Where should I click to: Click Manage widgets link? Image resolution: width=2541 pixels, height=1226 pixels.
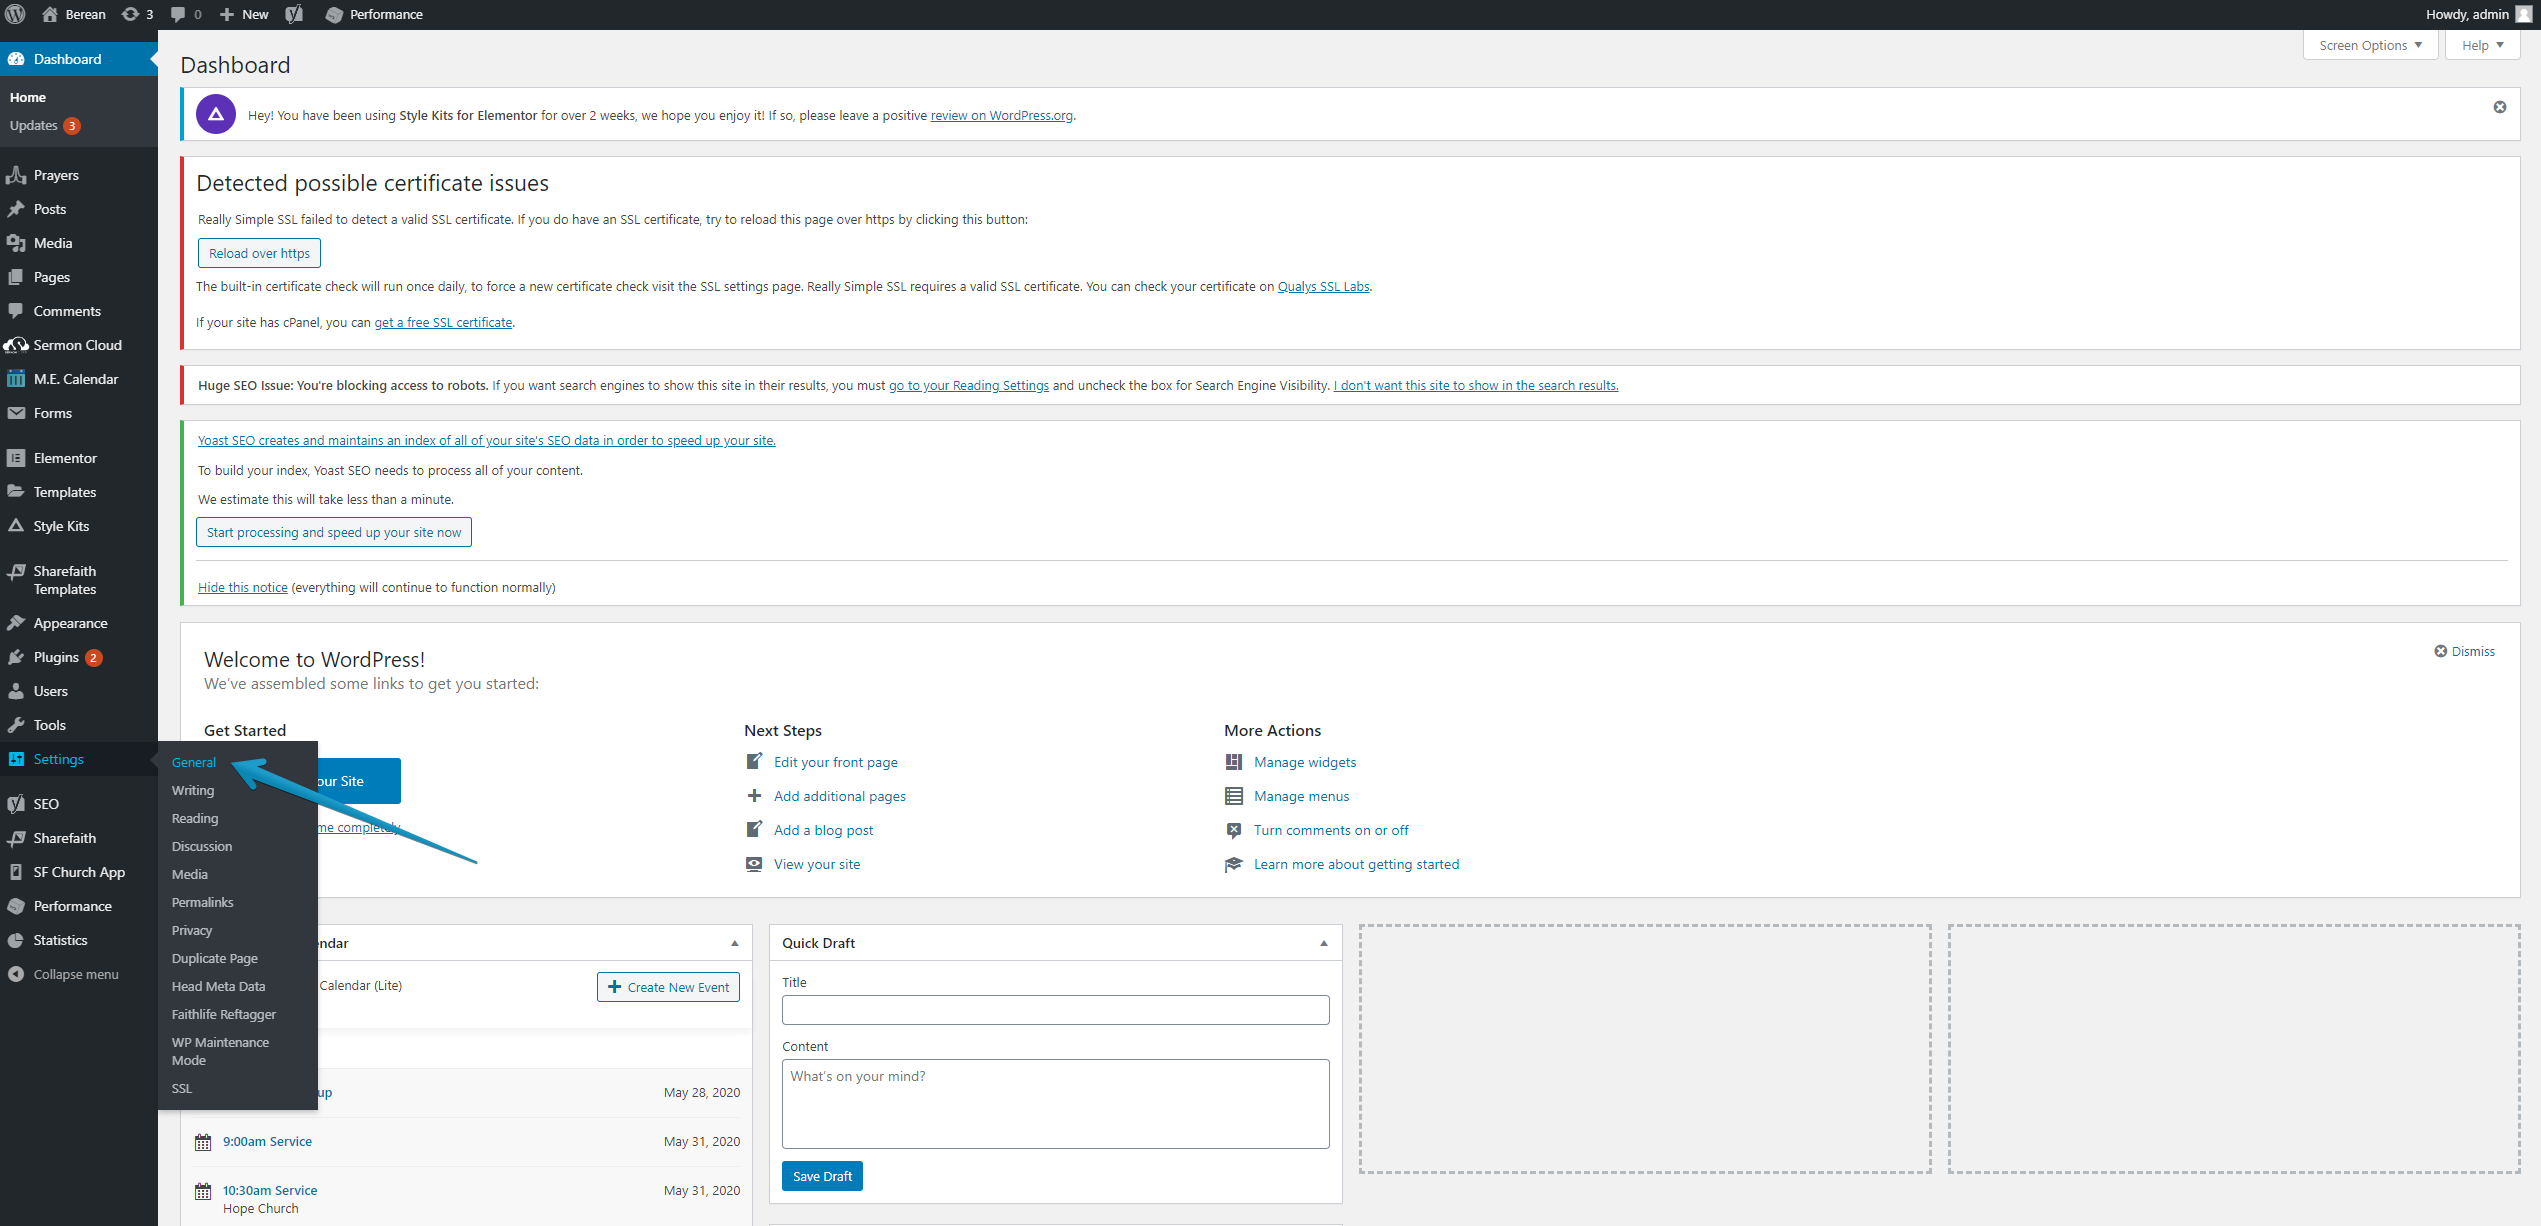coord(1305,762)
